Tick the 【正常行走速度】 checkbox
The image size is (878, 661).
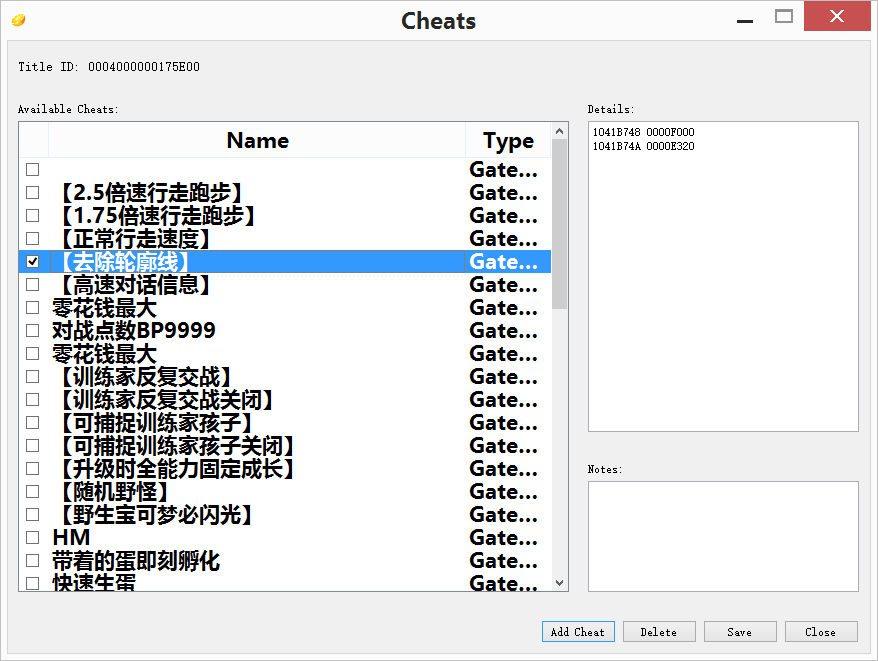click(32, 238)
